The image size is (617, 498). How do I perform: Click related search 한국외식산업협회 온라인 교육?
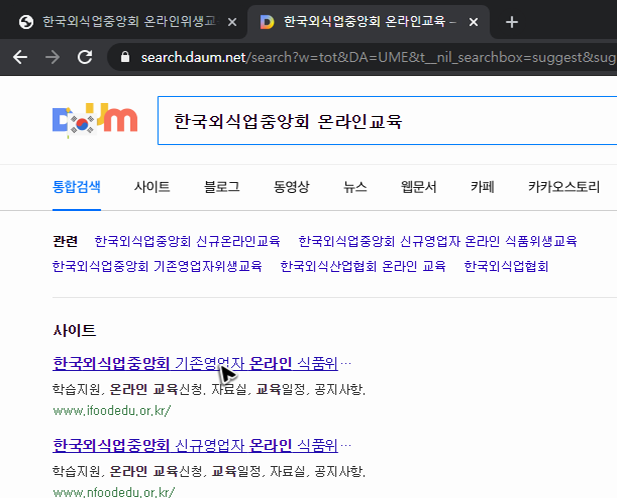(363, 266)
